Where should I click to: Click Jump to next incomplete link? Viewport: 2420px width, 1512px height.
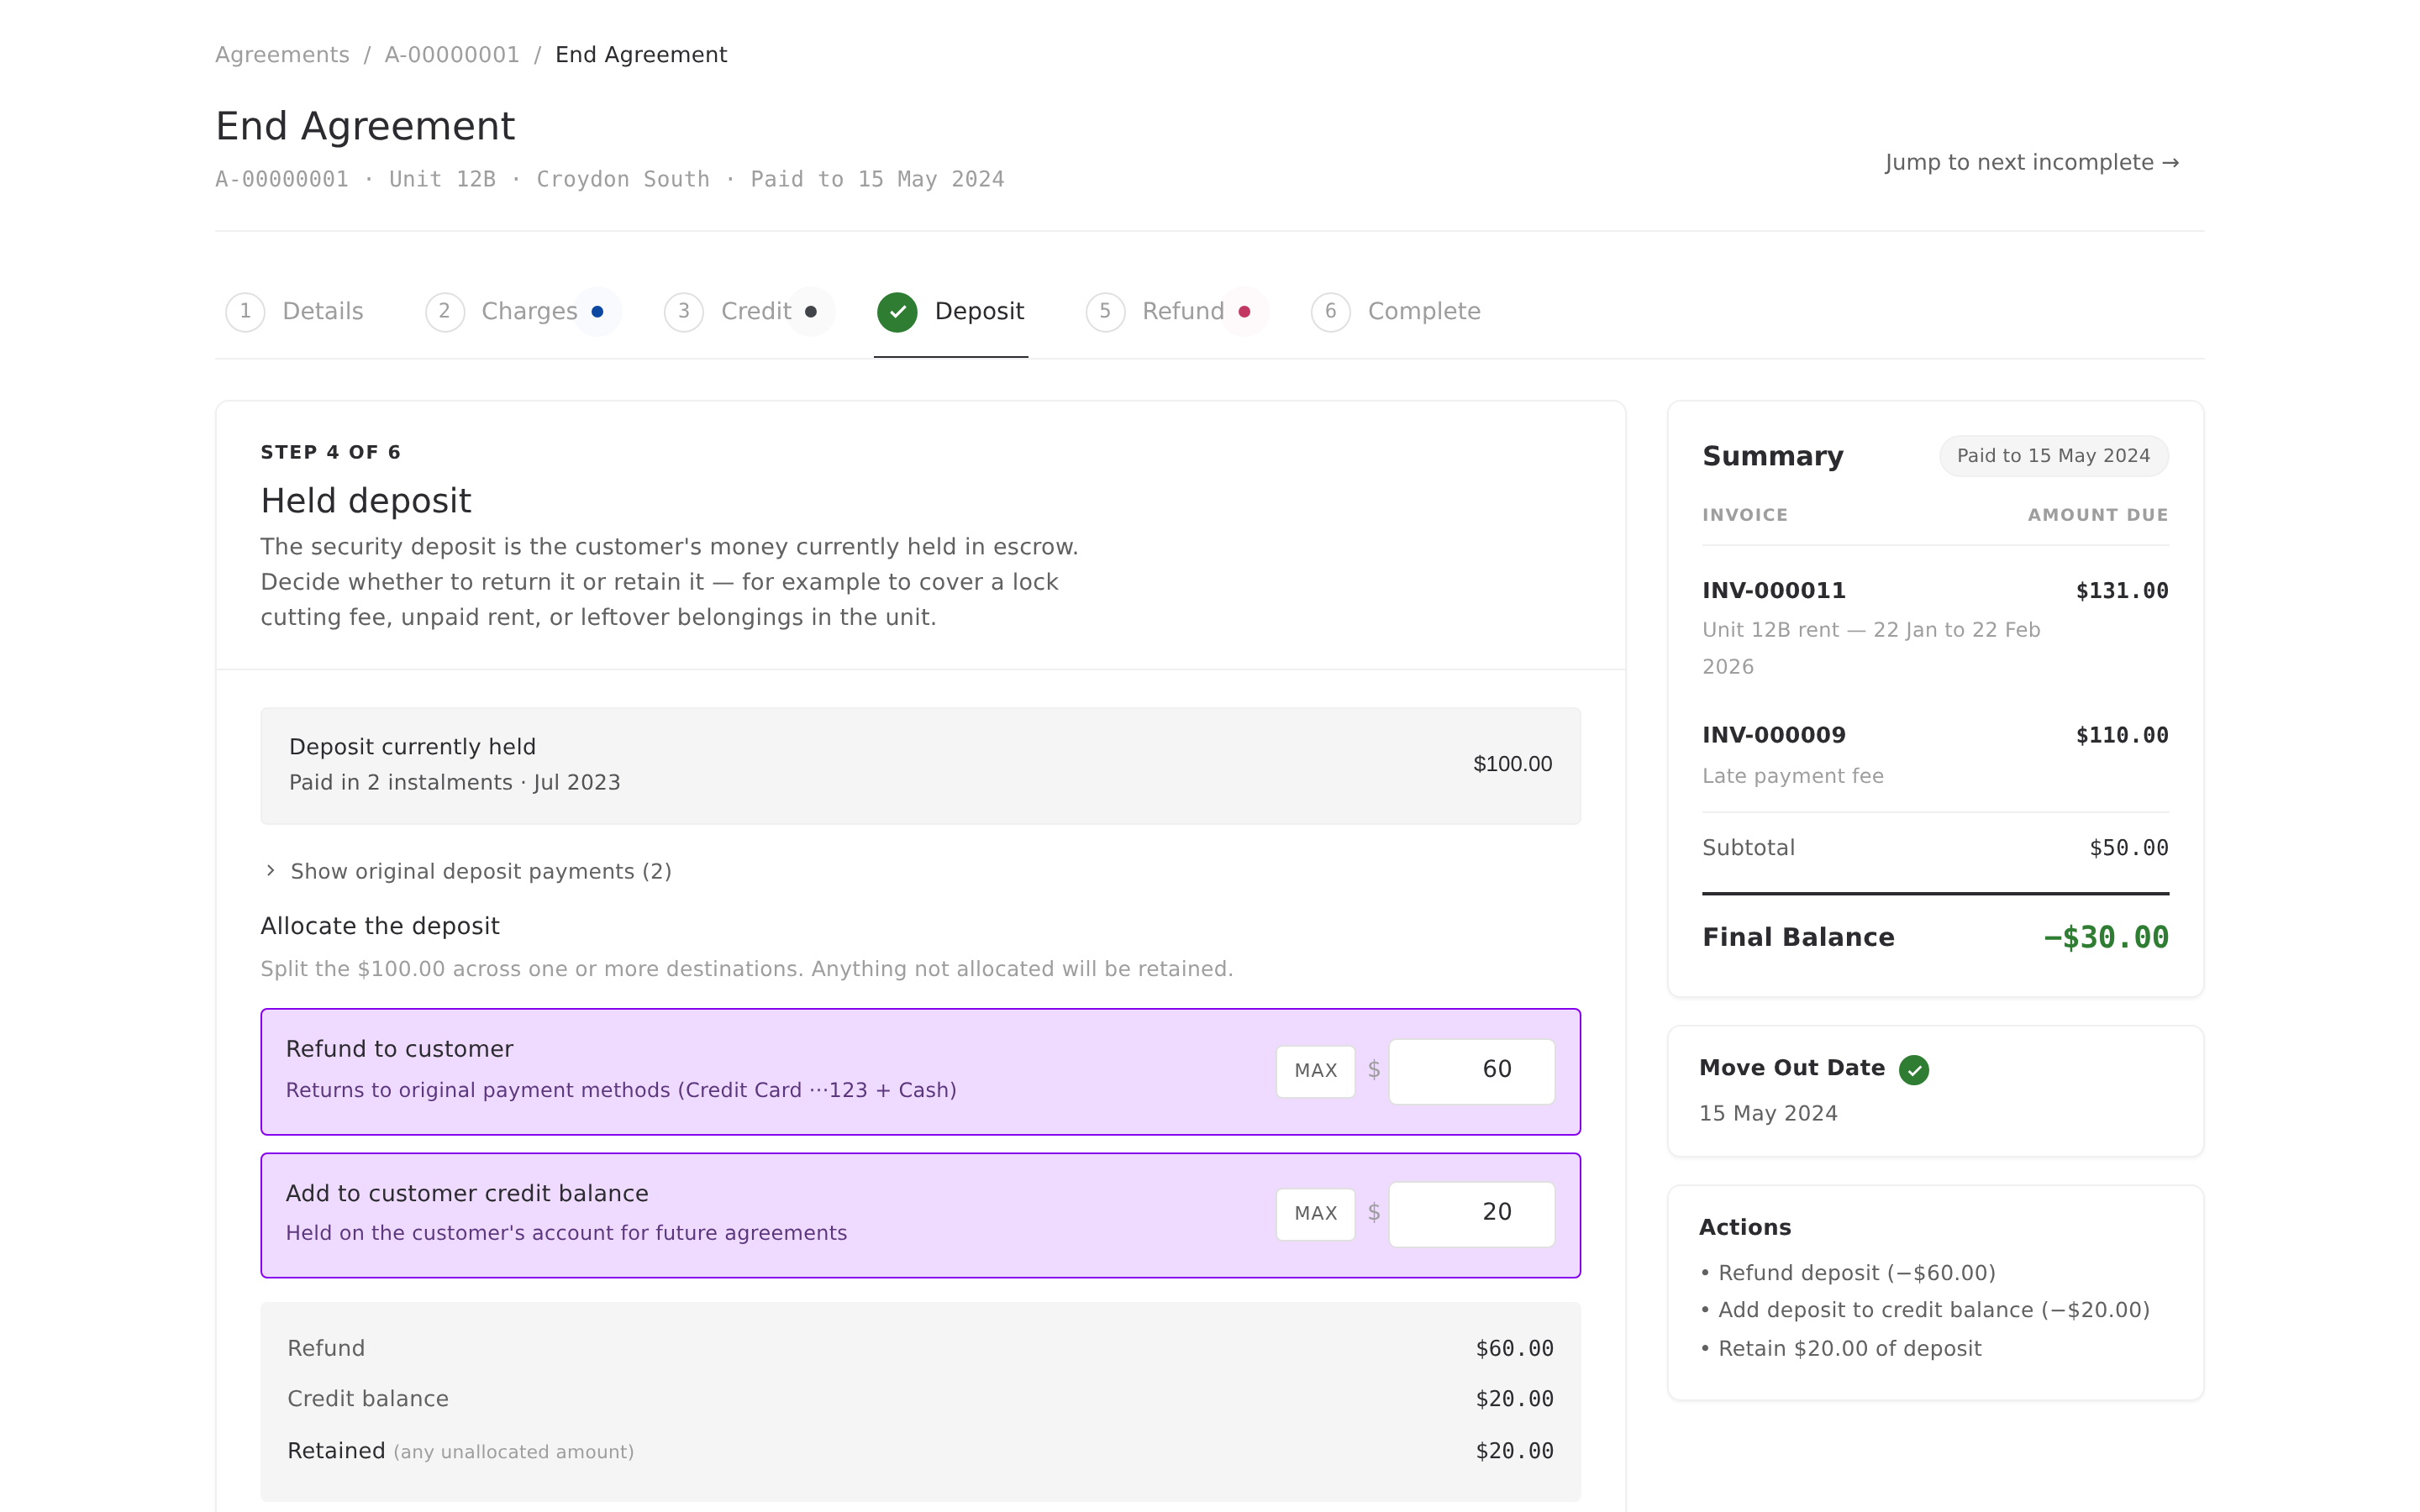point(2031,162)
